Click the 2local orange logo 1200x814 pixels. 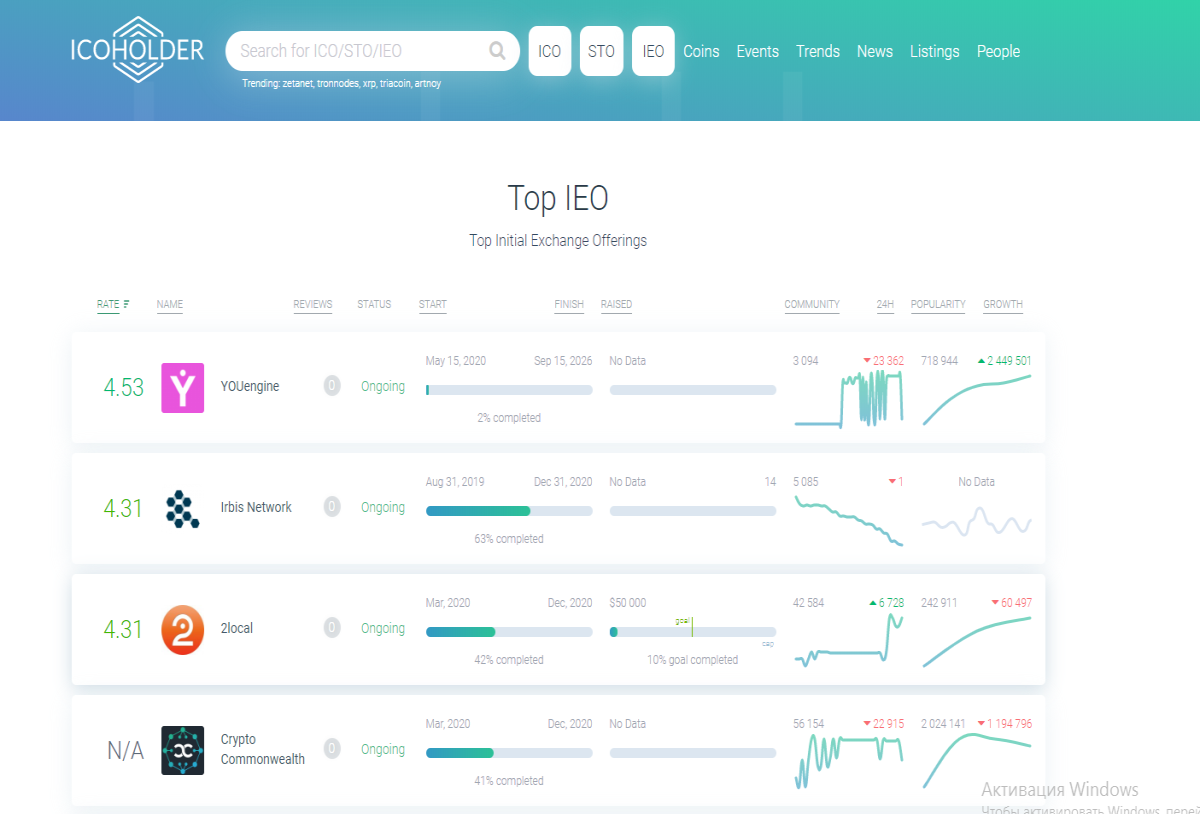click(x=183, y=630)
